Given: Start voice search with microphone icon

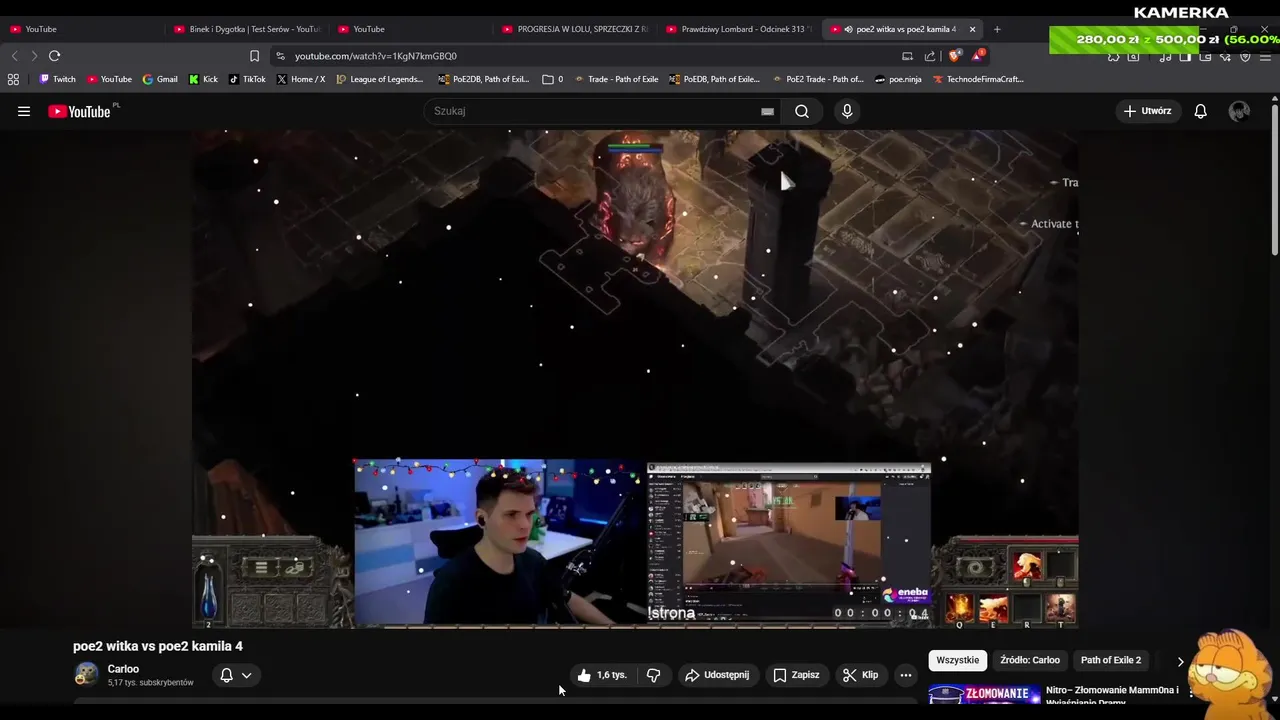Looking at the screenshot, I should 847,111.
